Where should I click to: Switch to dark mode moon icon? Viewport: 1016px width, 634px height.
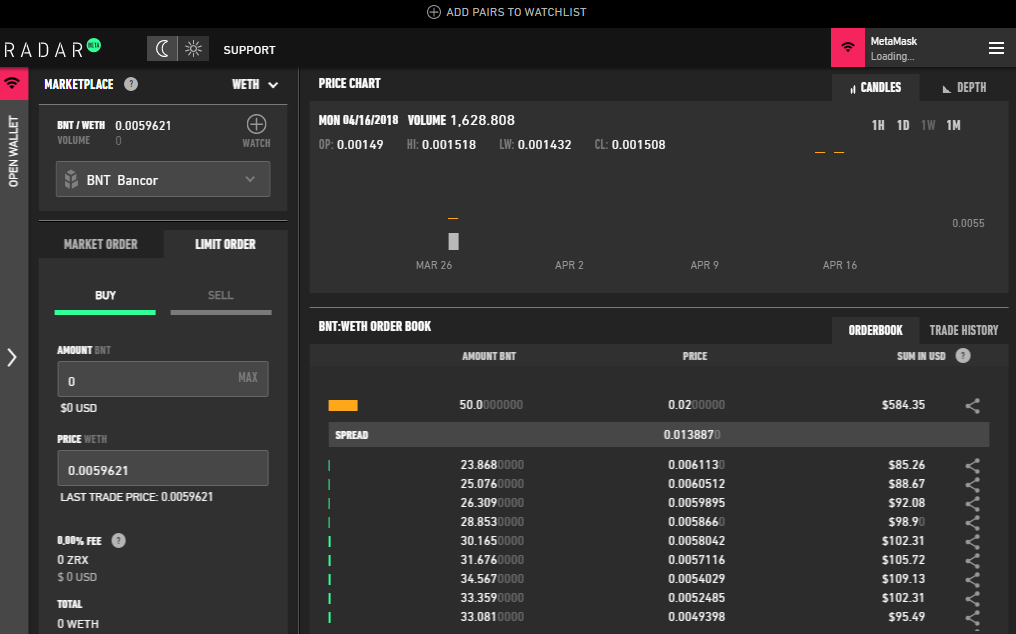click(162, 49)
